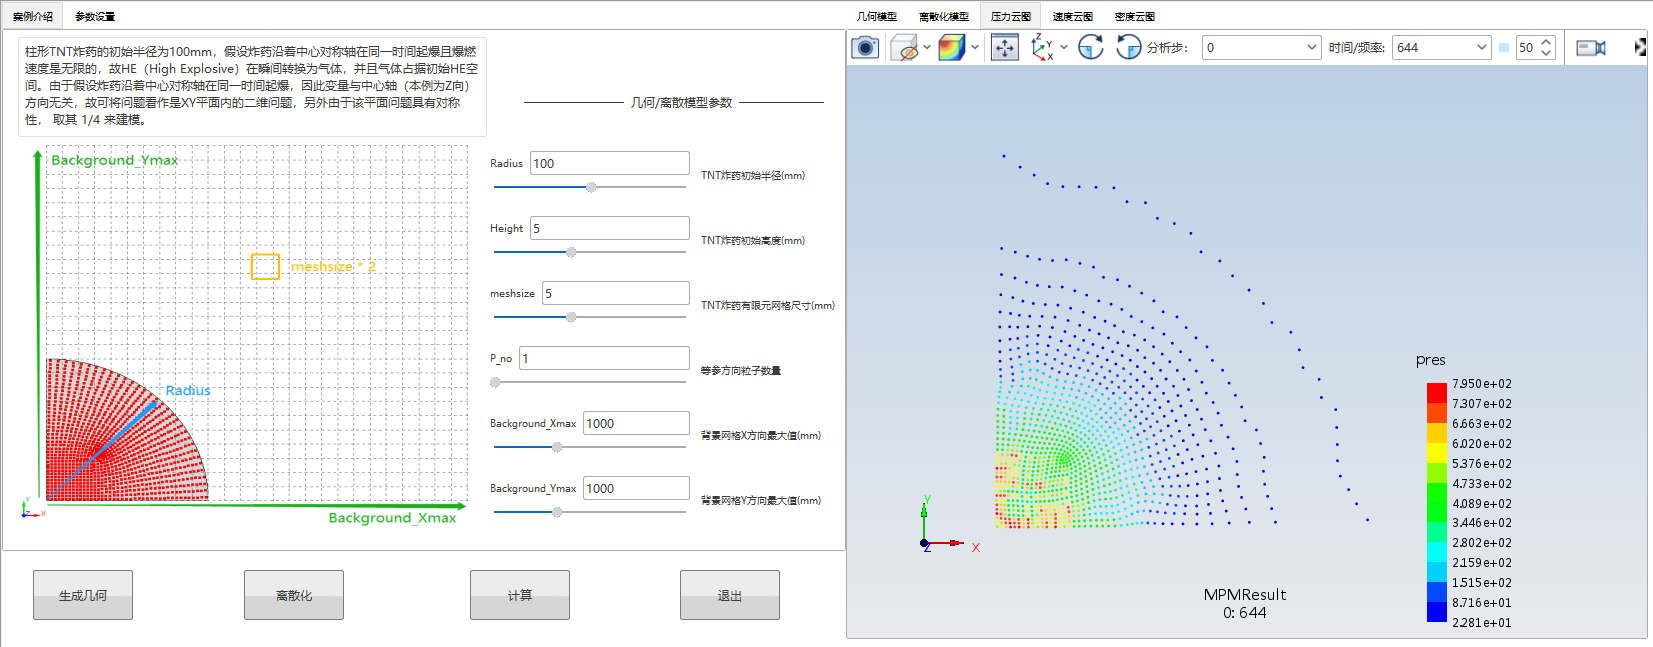Click the P_no slider handle

coord(495,382)
